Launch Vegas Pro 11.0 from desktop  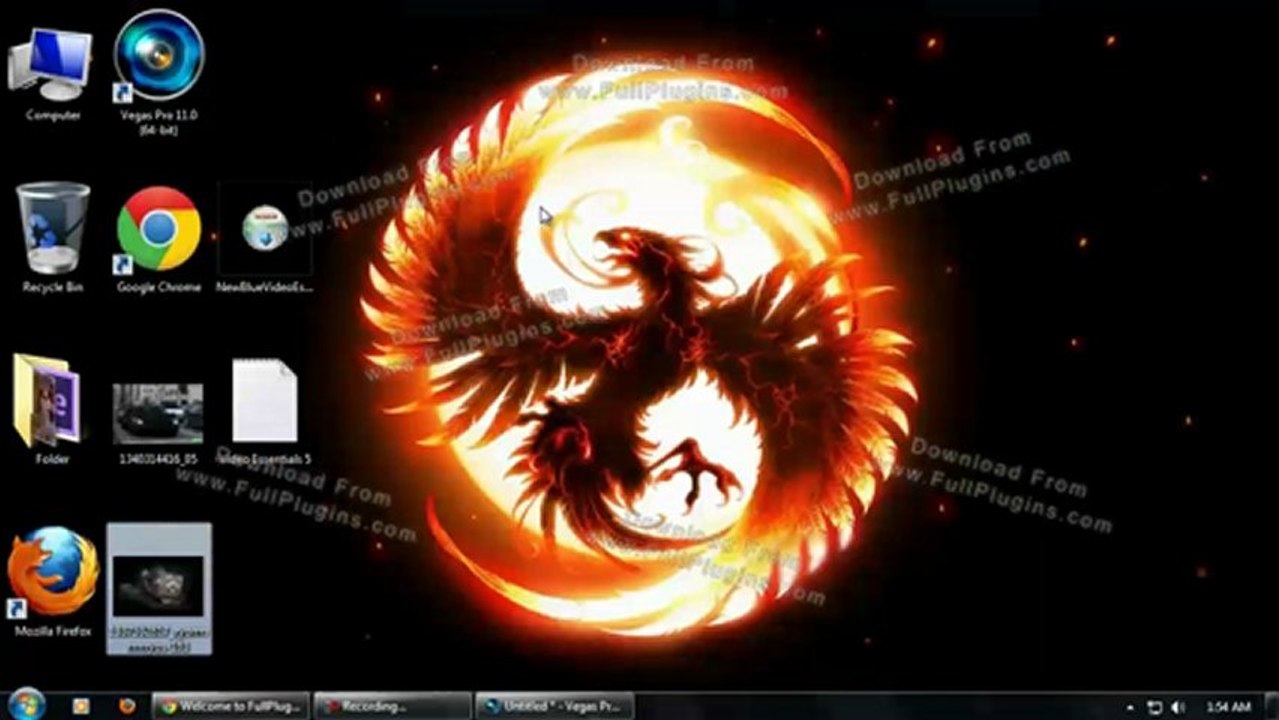click(158, 72)
